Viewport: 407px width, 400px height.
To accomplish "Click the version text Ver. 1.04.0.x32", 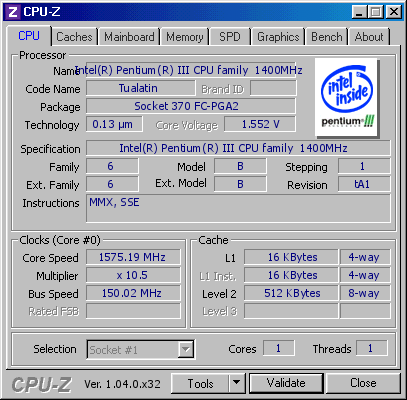I will pos(122,384).
